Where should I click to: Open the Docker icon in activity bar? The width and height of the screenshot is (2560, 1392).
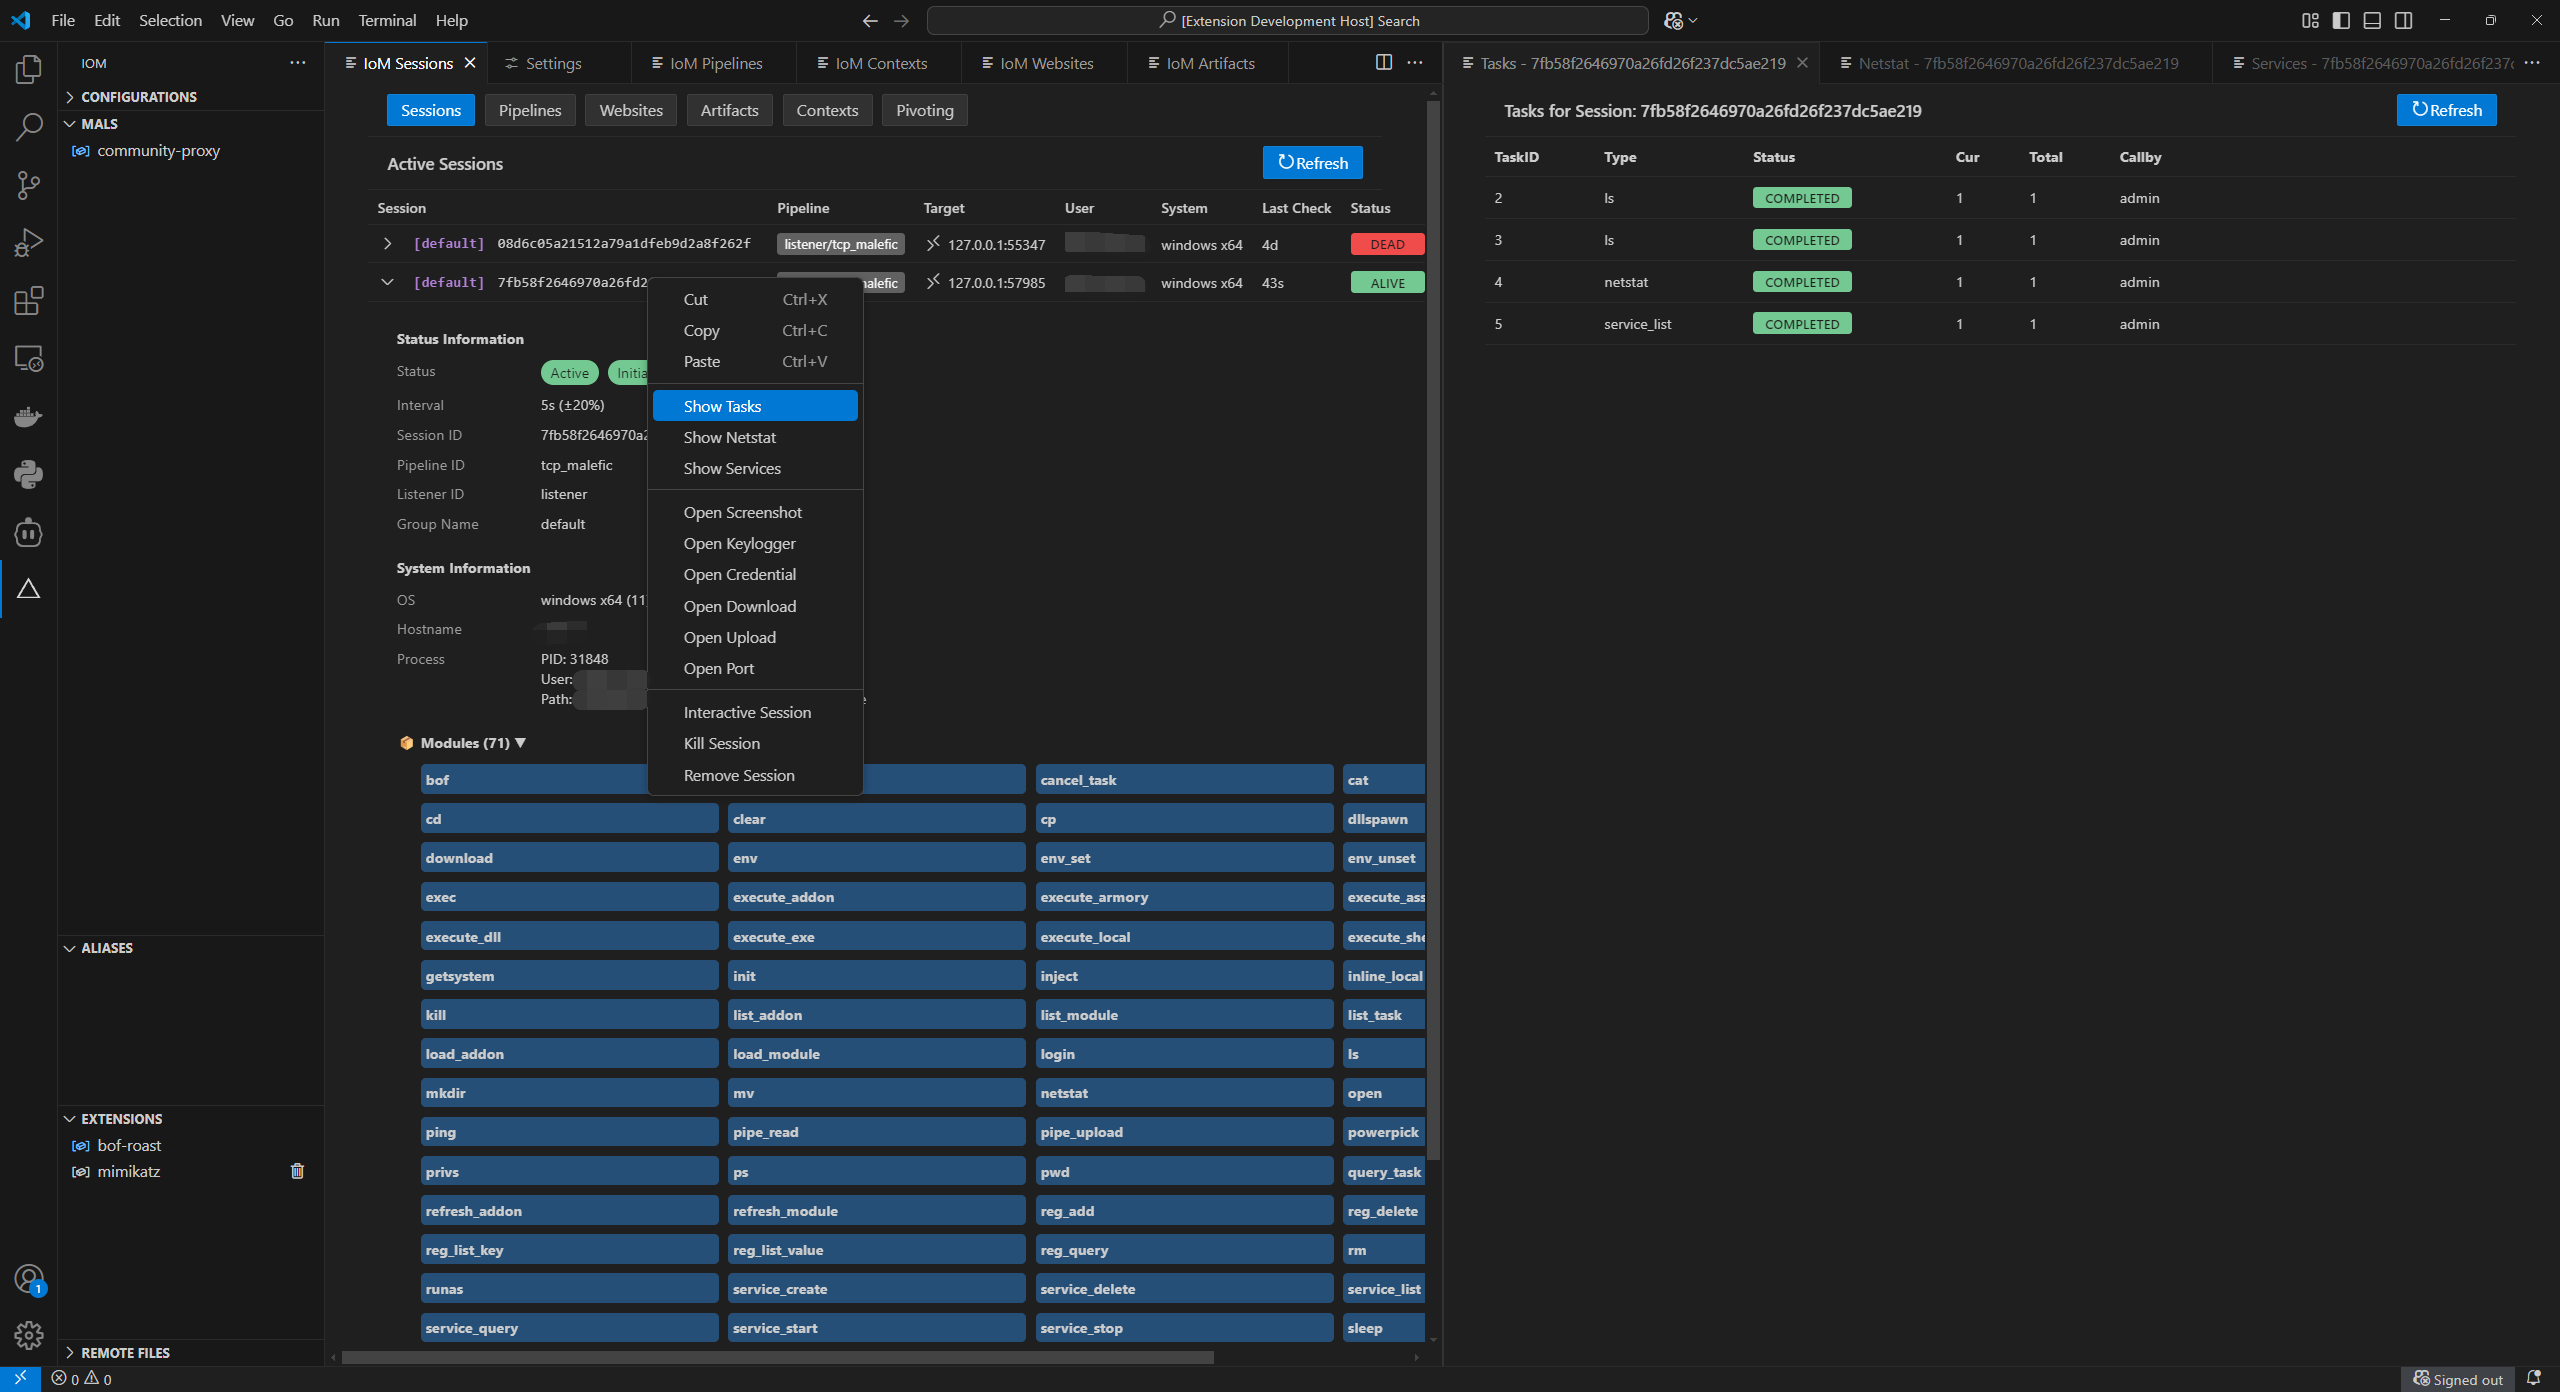[28, 416]
